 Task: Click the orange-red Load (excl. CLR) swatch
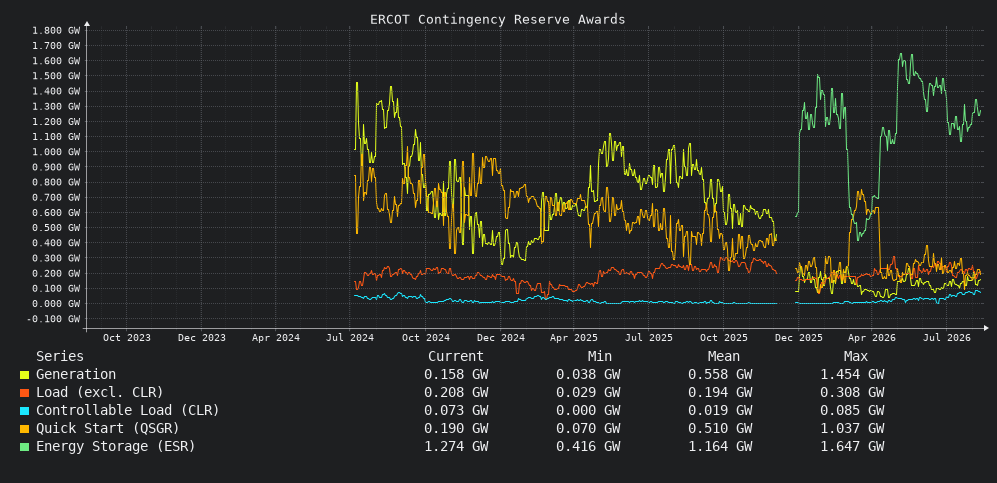24,393
